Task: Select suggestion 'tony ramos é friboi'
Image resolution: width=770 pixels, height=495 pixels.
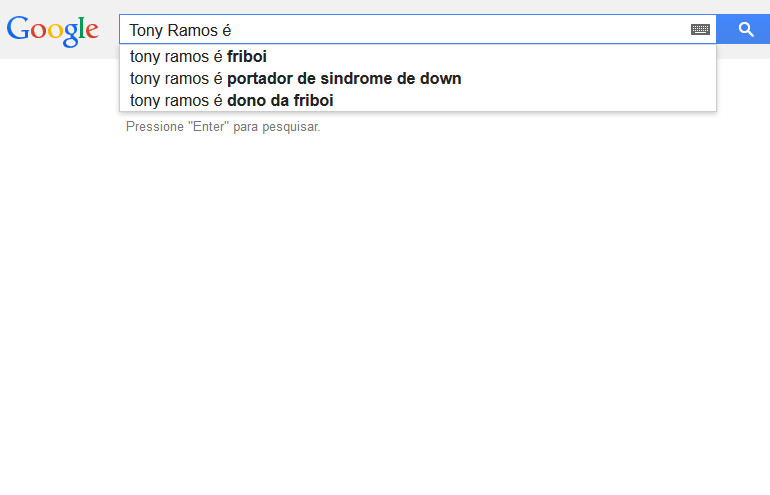Action: (417, 56)
